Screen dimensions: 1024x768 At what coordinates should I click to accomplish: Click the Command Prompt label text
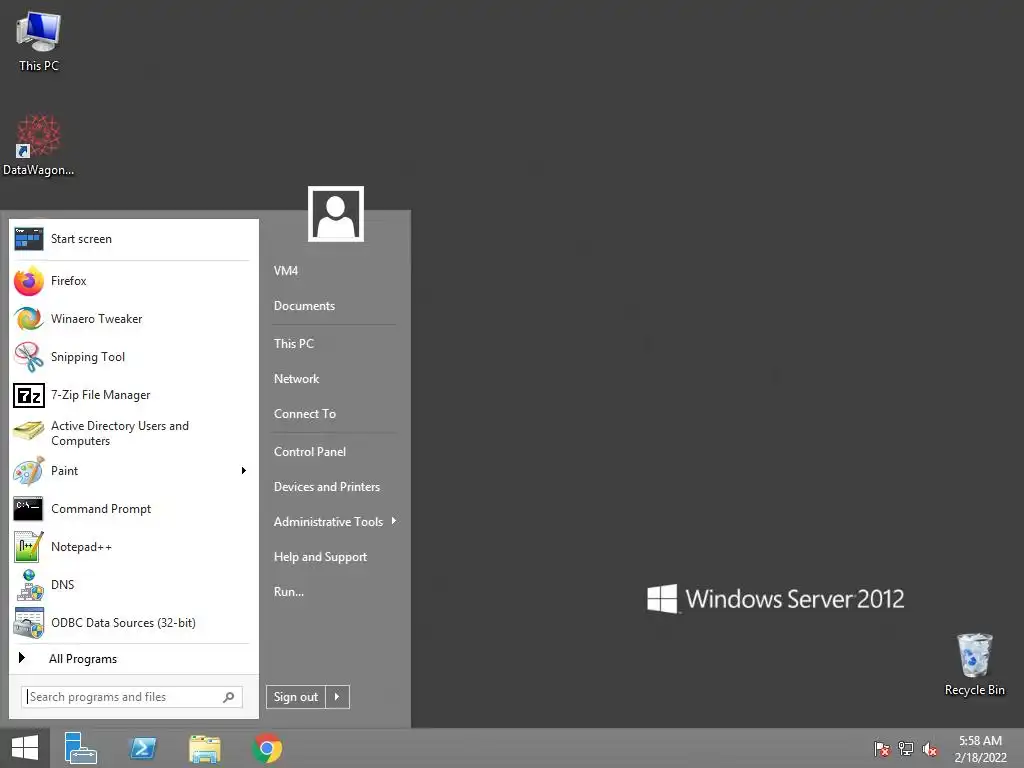click(x=101, y=509)
